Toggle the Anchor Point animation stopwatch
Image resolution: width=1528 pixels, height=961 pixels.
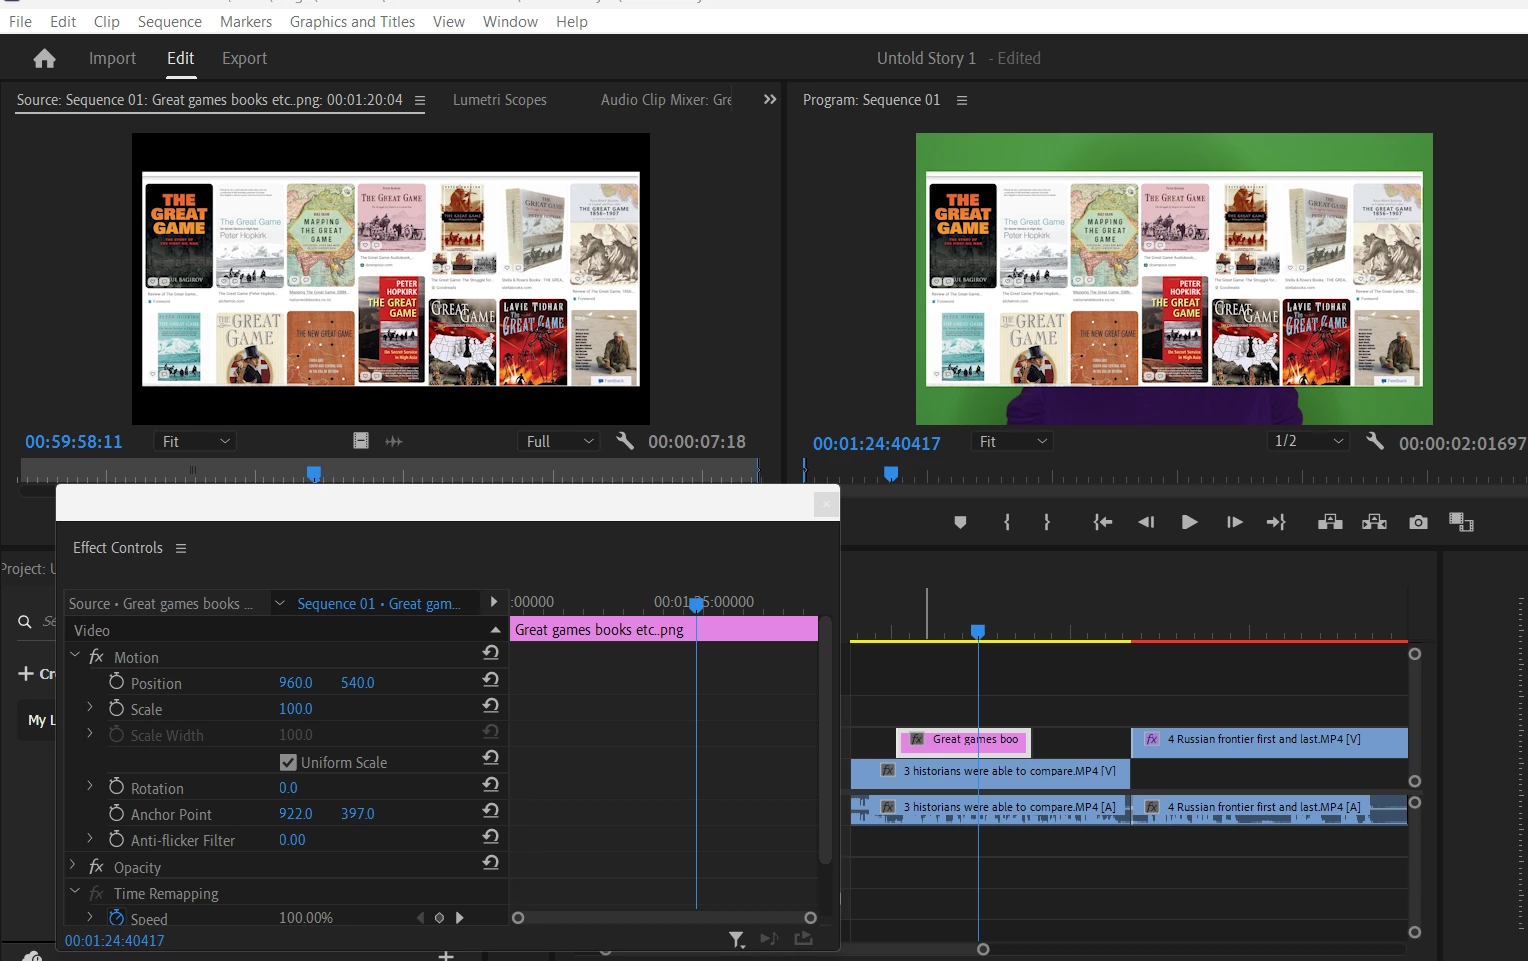116,813
